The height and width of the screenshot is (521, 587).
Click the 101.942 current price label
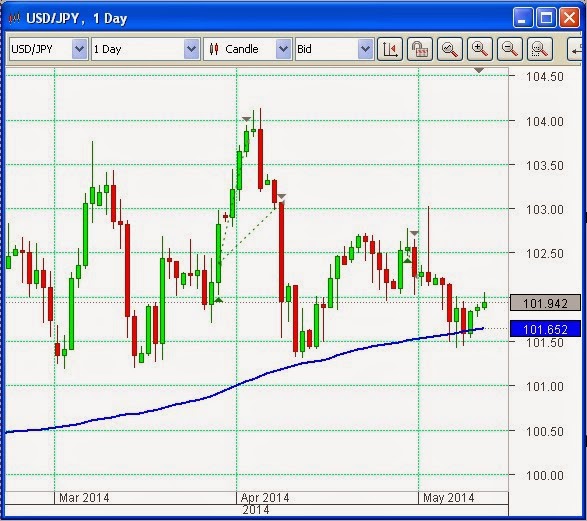tap(545, 303)
